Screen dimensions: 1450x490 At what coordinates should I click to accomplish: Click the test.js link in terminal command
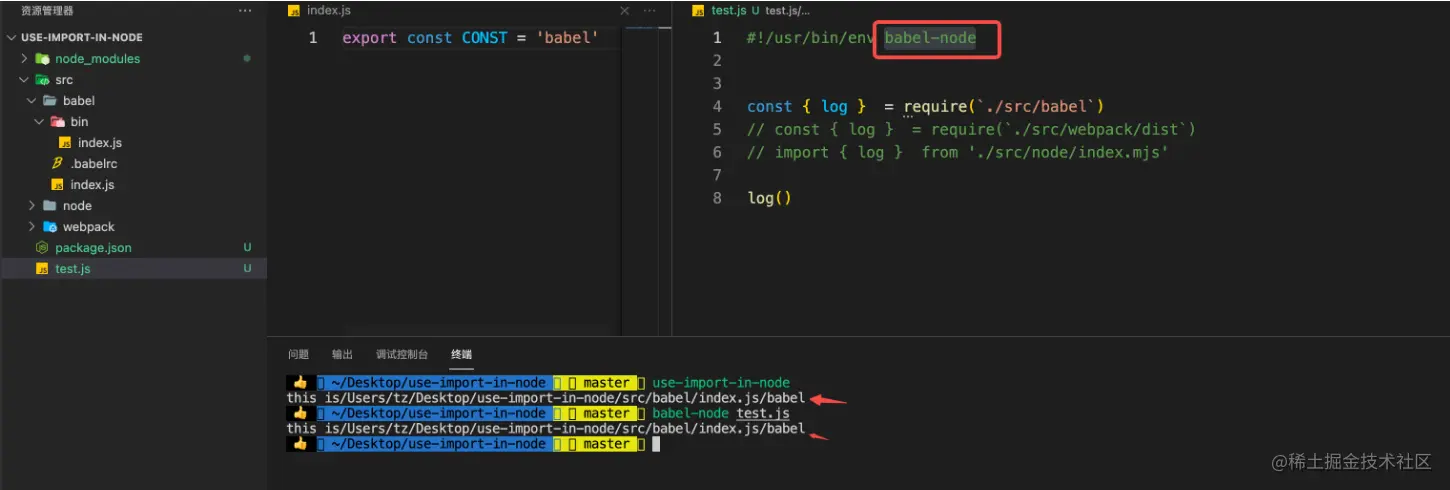tap(763, 414)
